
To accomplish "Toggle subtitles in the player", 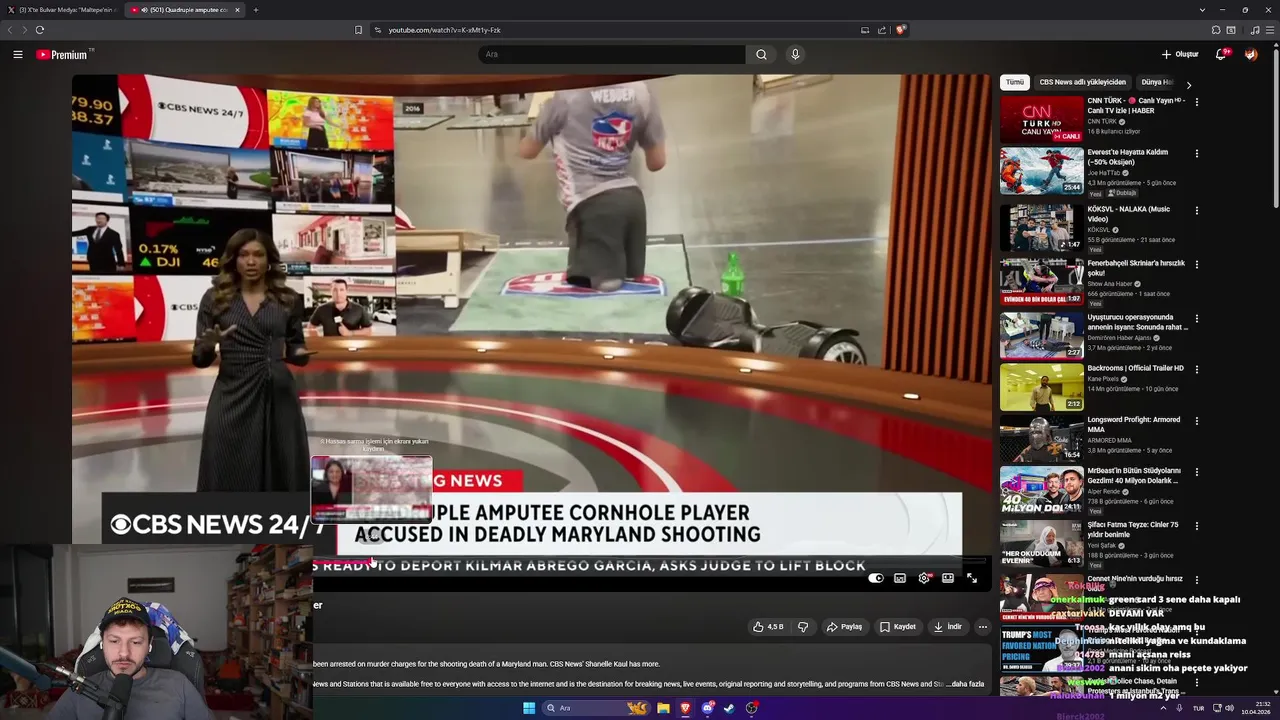I will [x=900, y=578].
